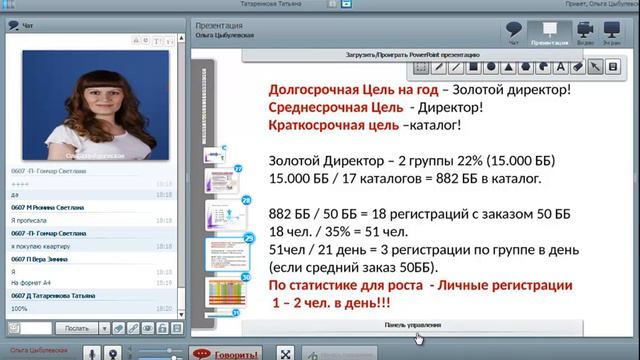Select the pencil drawing tool
Image resolution: width=640 pixels, height=360 pixels.
pyautogui.click(x=439, y=67)
